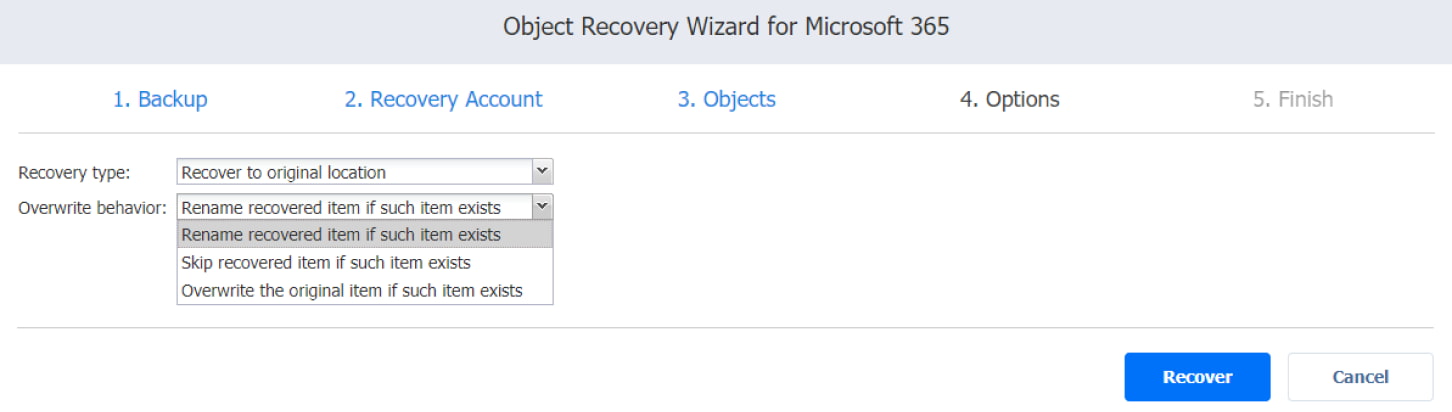Screen dimensions: 1452x412
Task: Collapse the Overwrite behavior dropdown arrow
Action: pos(542,207)
